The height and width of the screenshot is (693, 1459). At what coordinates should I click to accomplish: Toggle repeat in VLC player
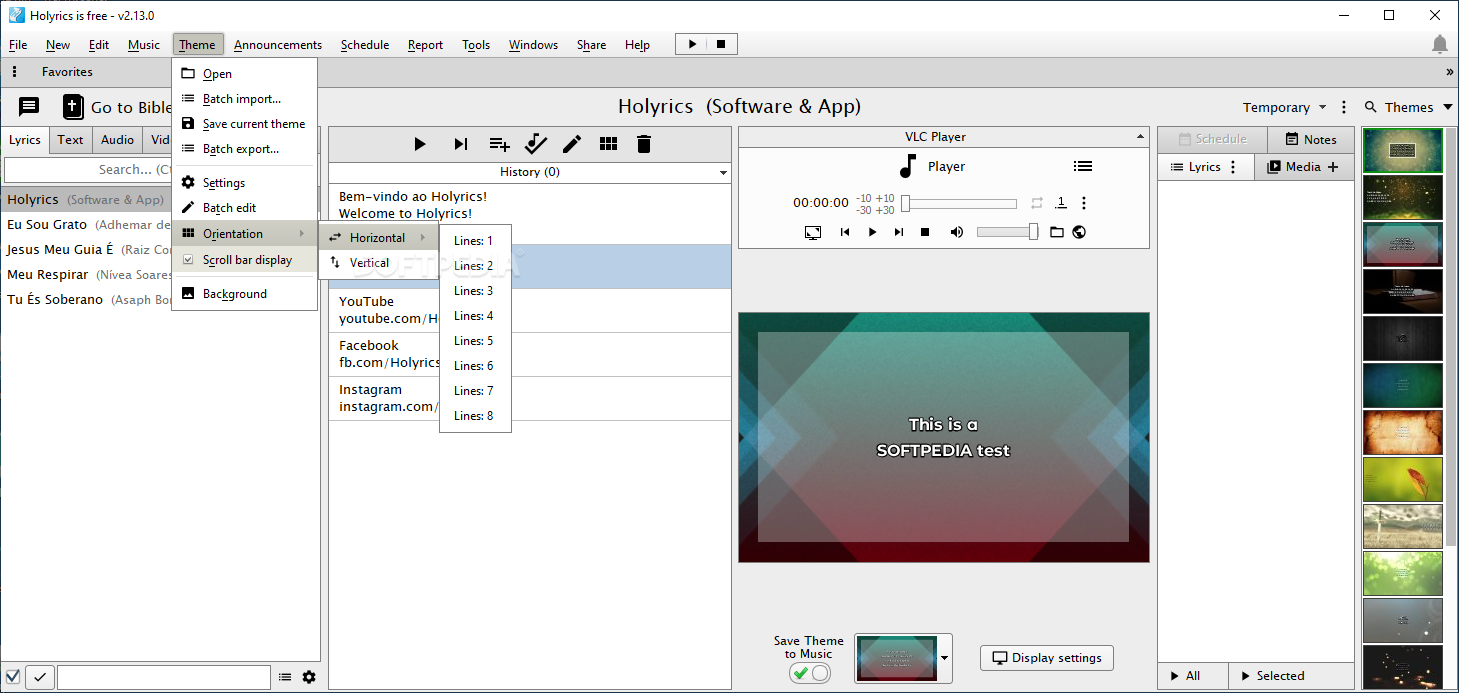1037,203
